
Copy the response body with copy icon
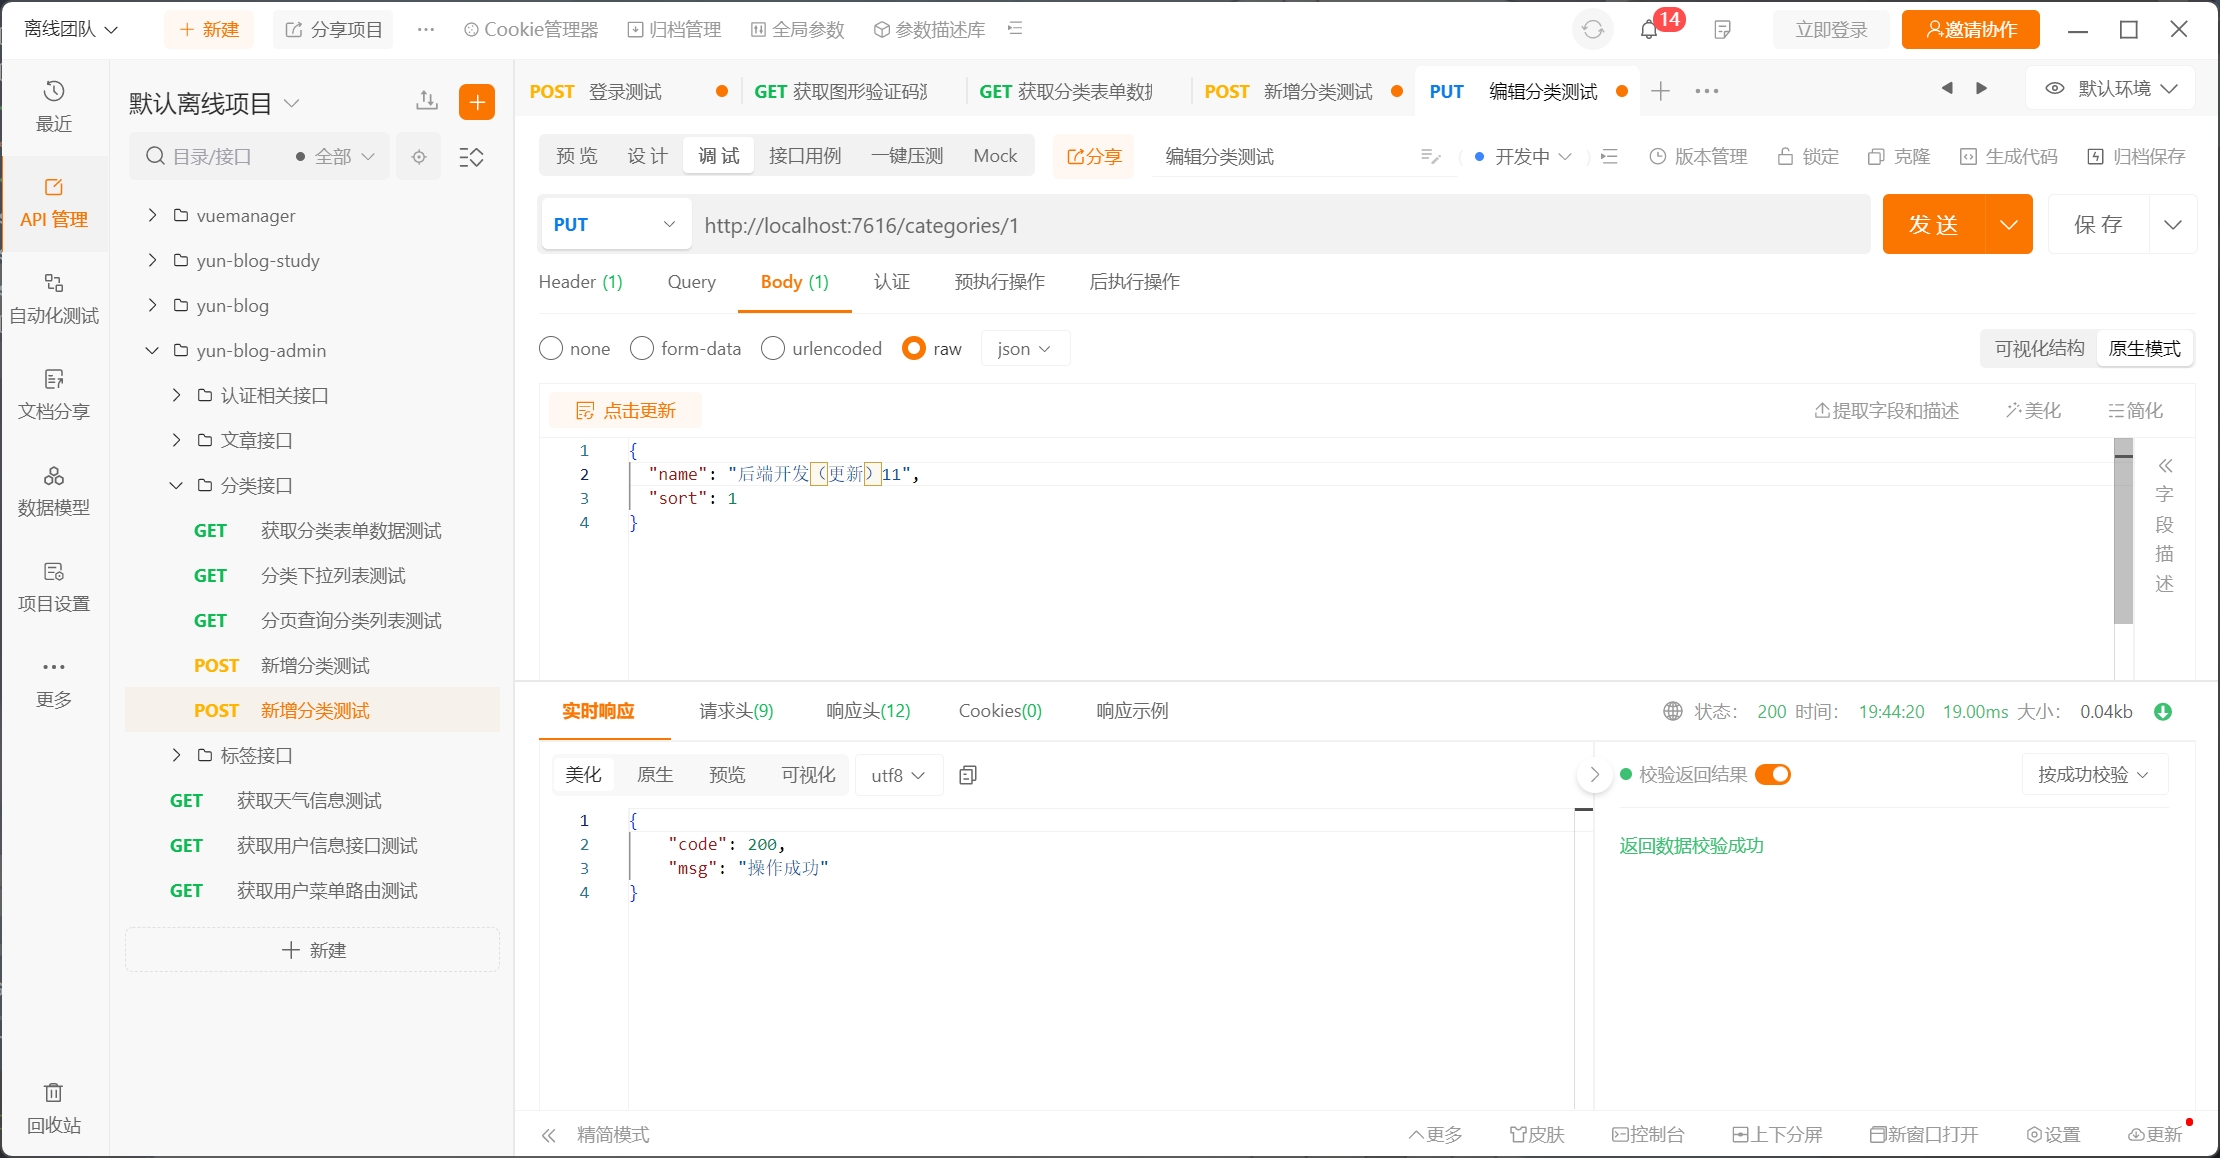click(x=967, y=775)
